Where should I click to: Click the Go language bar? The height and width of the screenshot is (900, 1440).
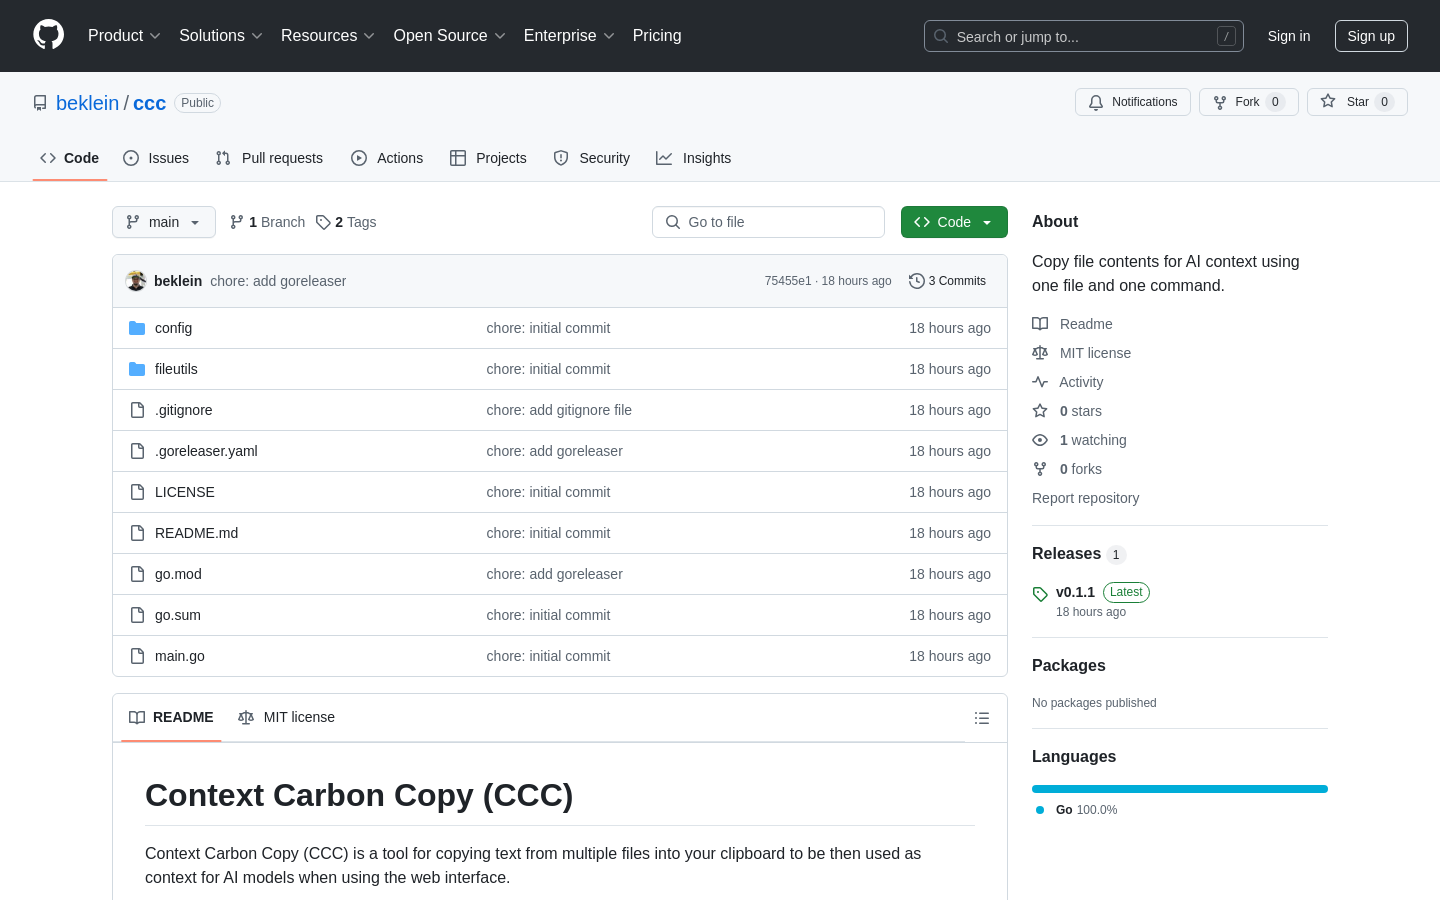point(1180,789)
